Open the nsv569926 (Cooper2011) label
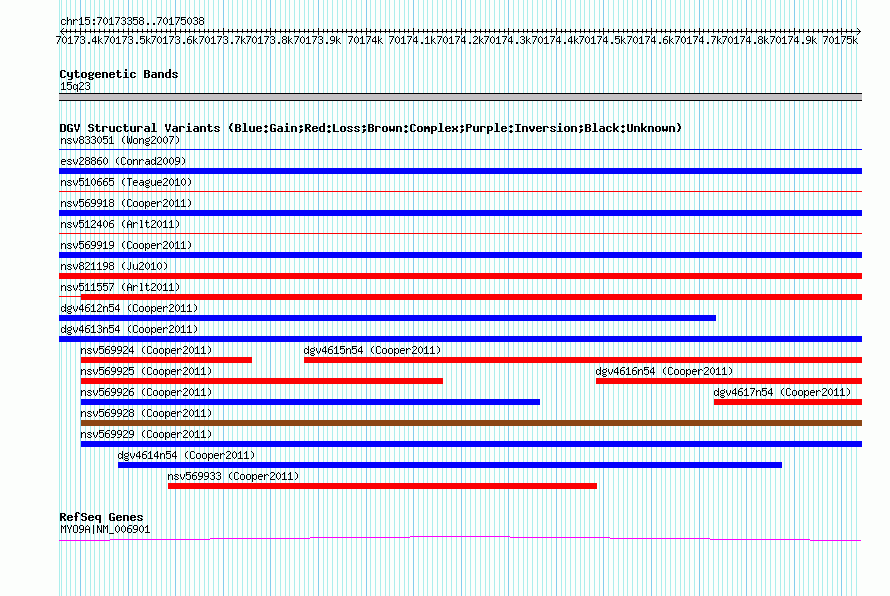Screen dimensions: 890x596 pyautogui.click(x=146, y=392)
